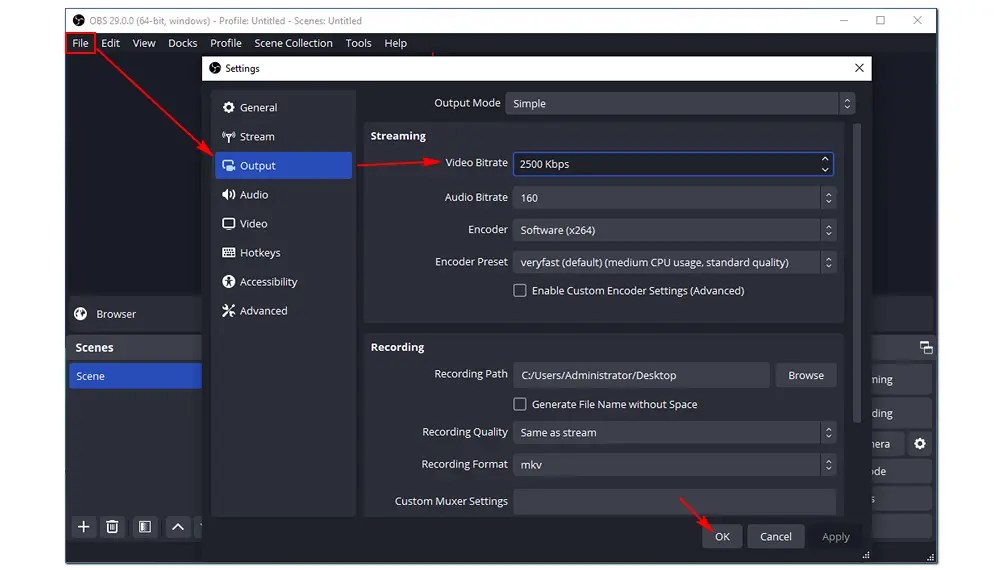The width and height of the screenshot is (1000, 570).
Task: Open the Audio Bitrate dropdown
Action: (x=674, y=198)
